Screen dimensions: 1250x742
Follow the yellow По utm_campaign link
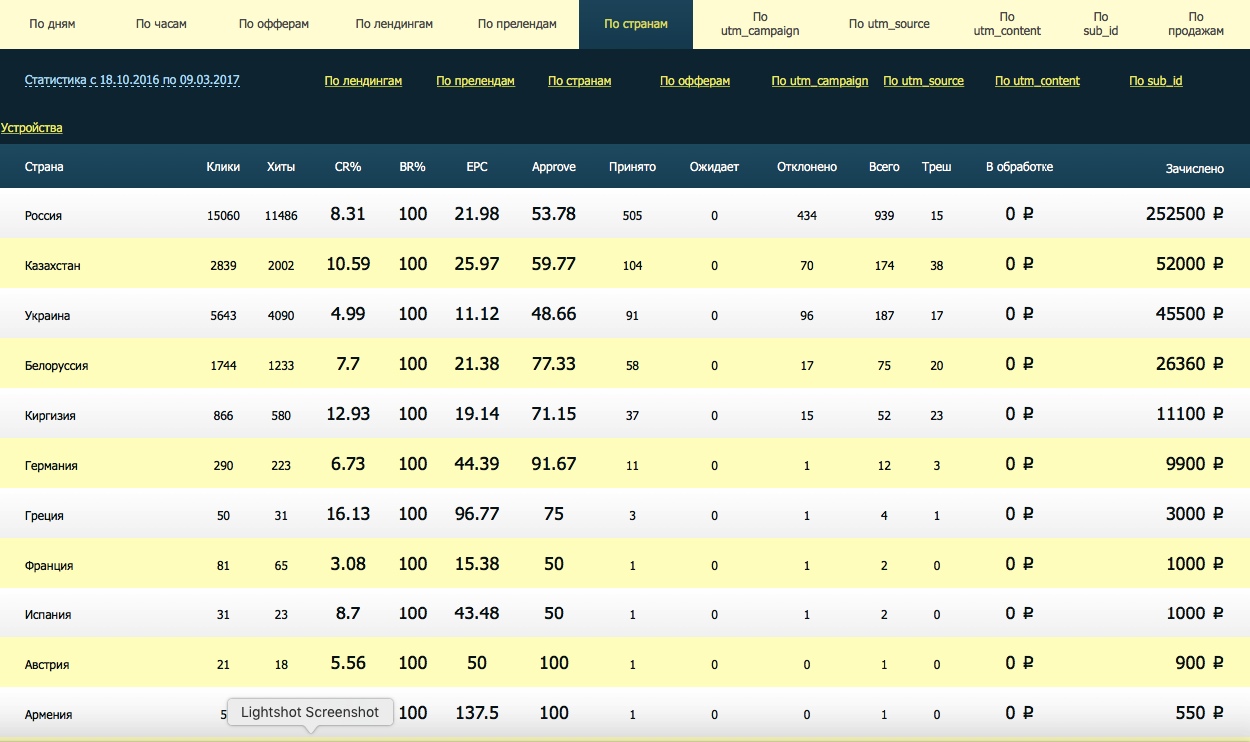820,81
